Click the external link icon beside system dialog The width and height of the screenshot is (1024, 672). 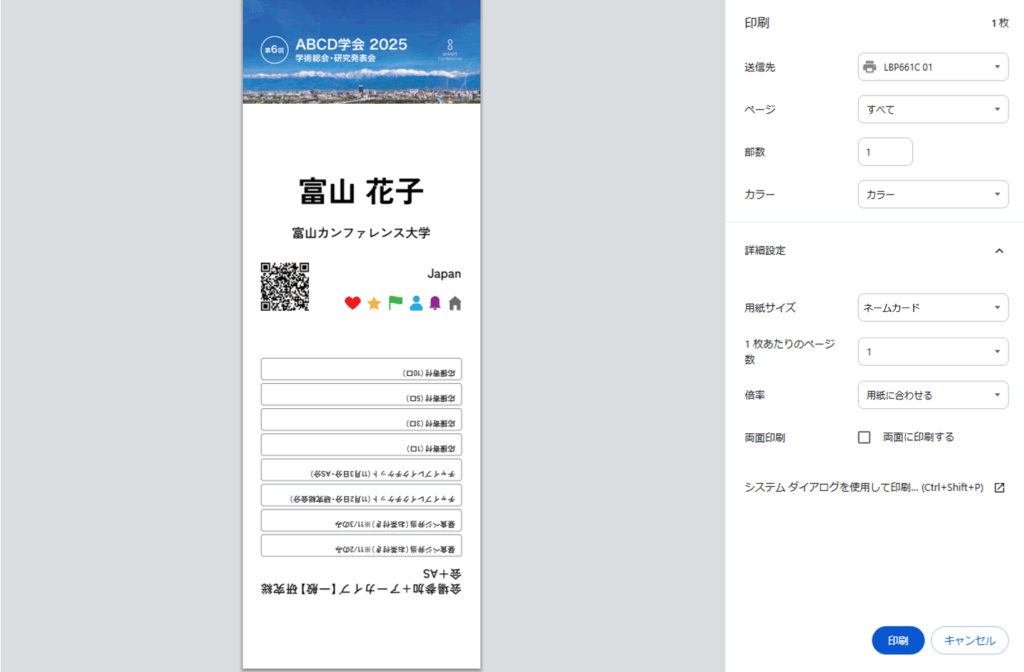click(x=999, y=487)
